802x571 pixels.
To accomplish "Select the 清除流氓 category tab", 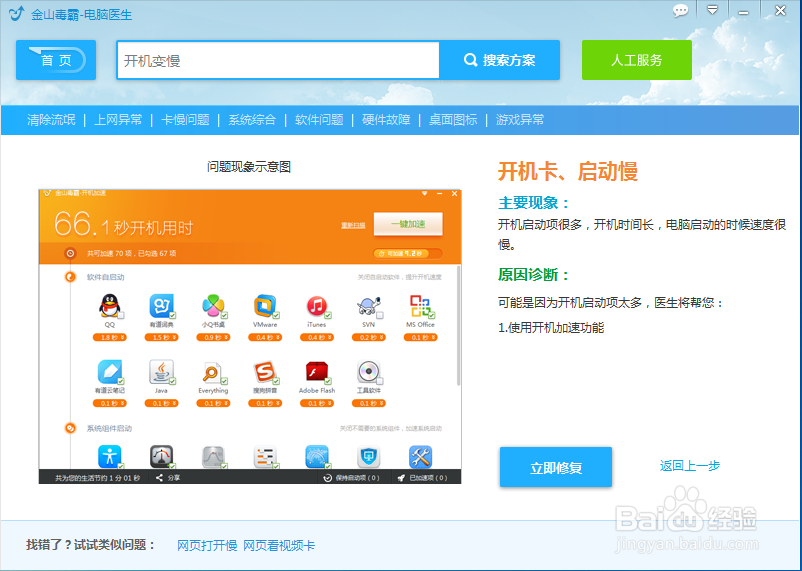I will click(51, 120).
